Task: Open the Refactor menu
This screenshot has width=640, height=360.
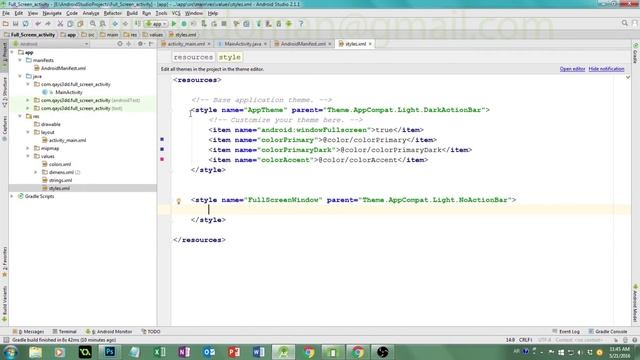Action: (112, 13)
